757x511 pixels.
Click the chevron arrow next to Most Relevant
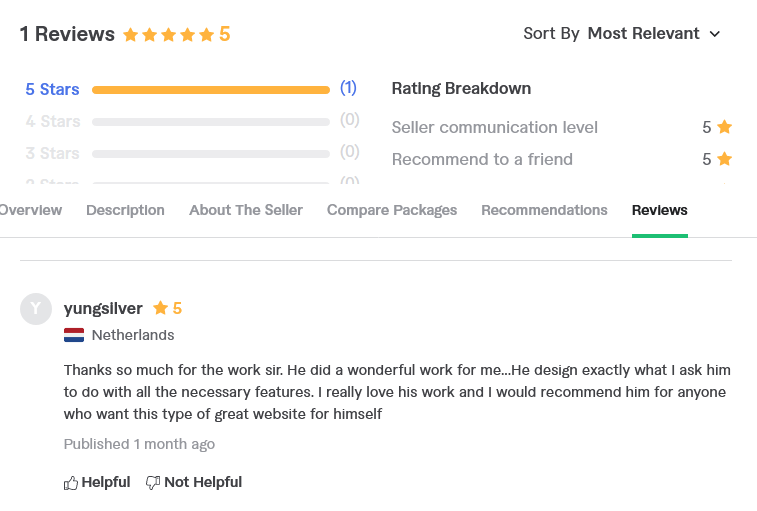[715, 34]
